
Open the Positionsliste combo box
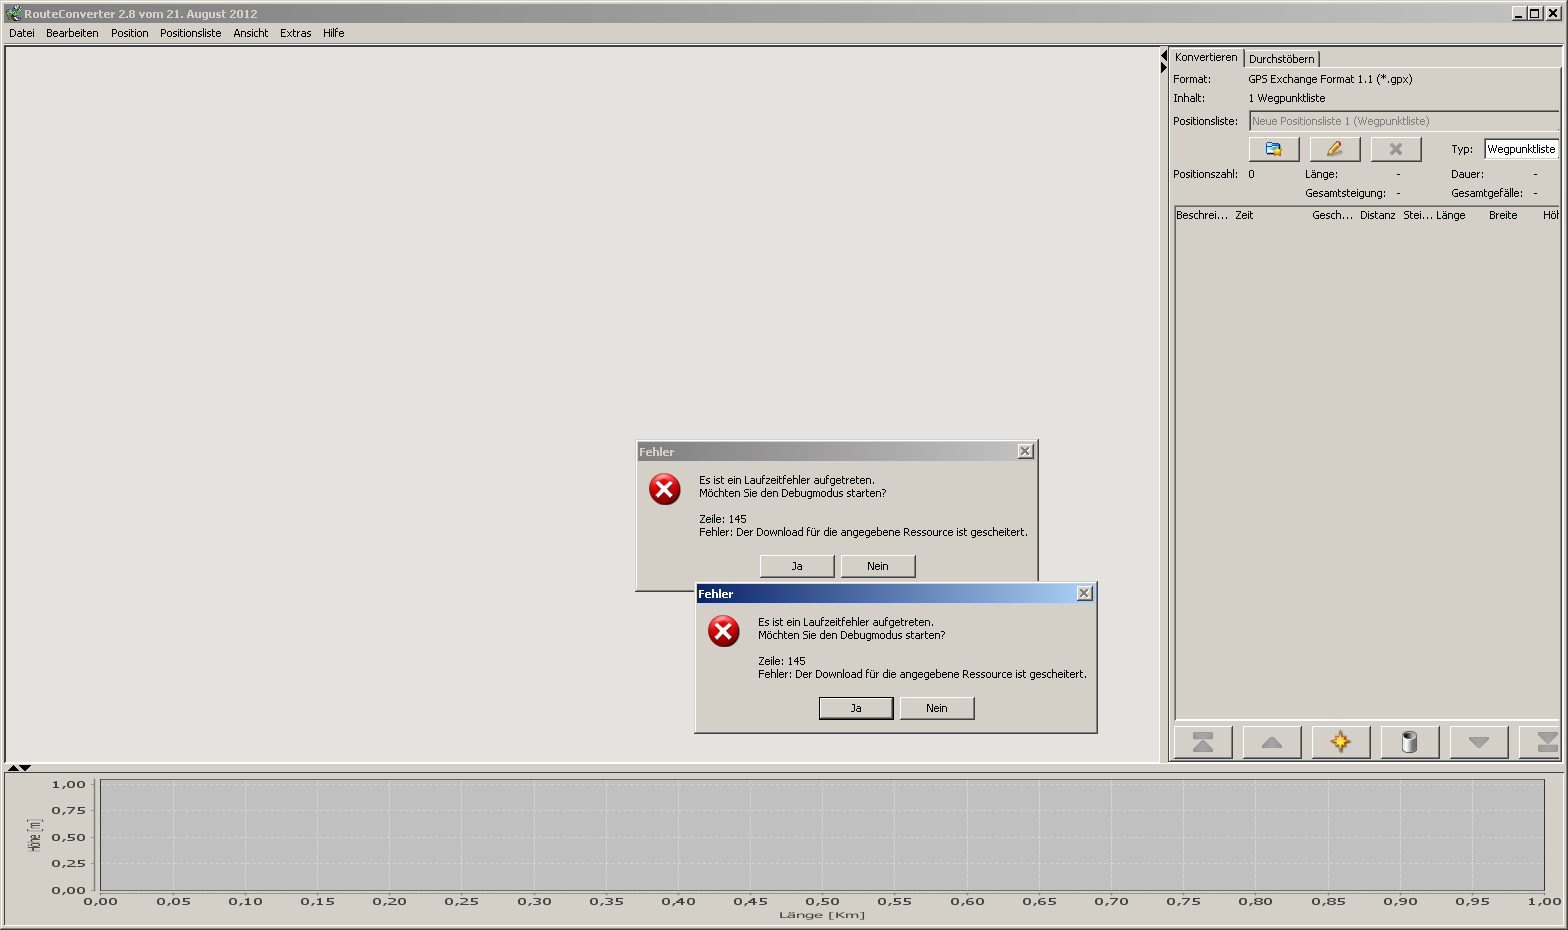1402,121
